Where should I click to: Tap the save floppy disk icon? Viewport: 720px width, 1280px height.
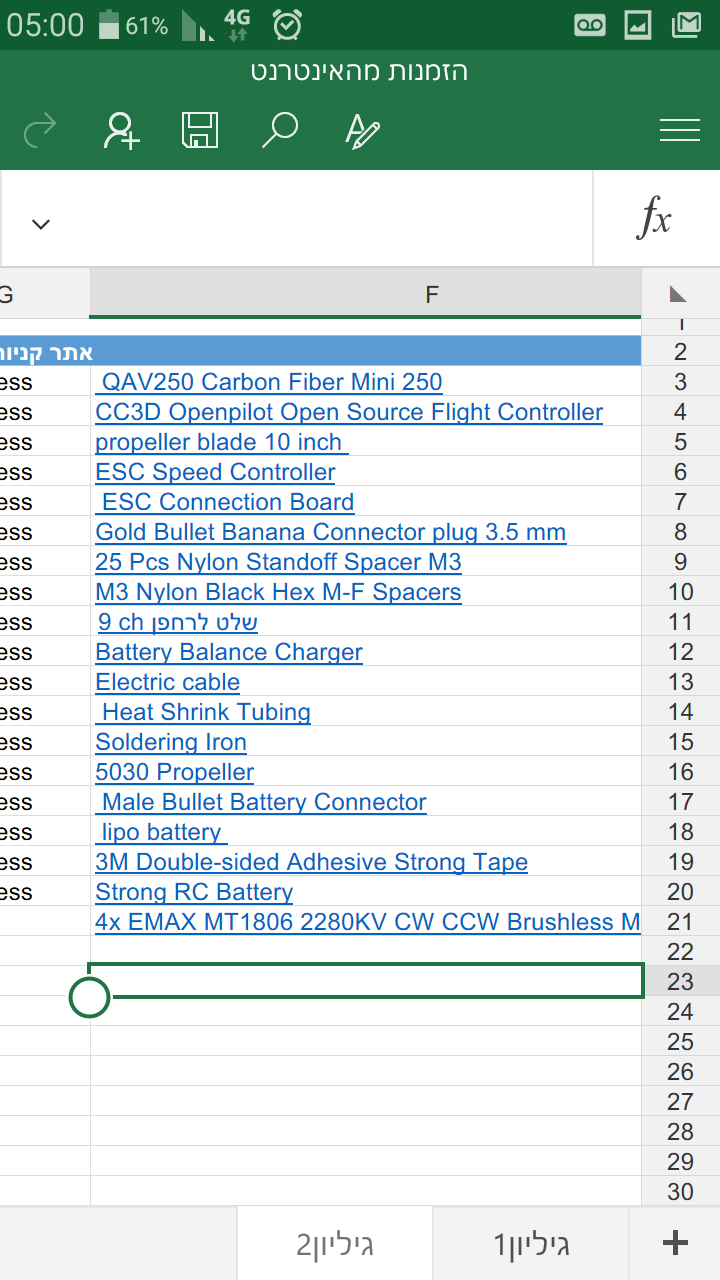tap(200, 130)
